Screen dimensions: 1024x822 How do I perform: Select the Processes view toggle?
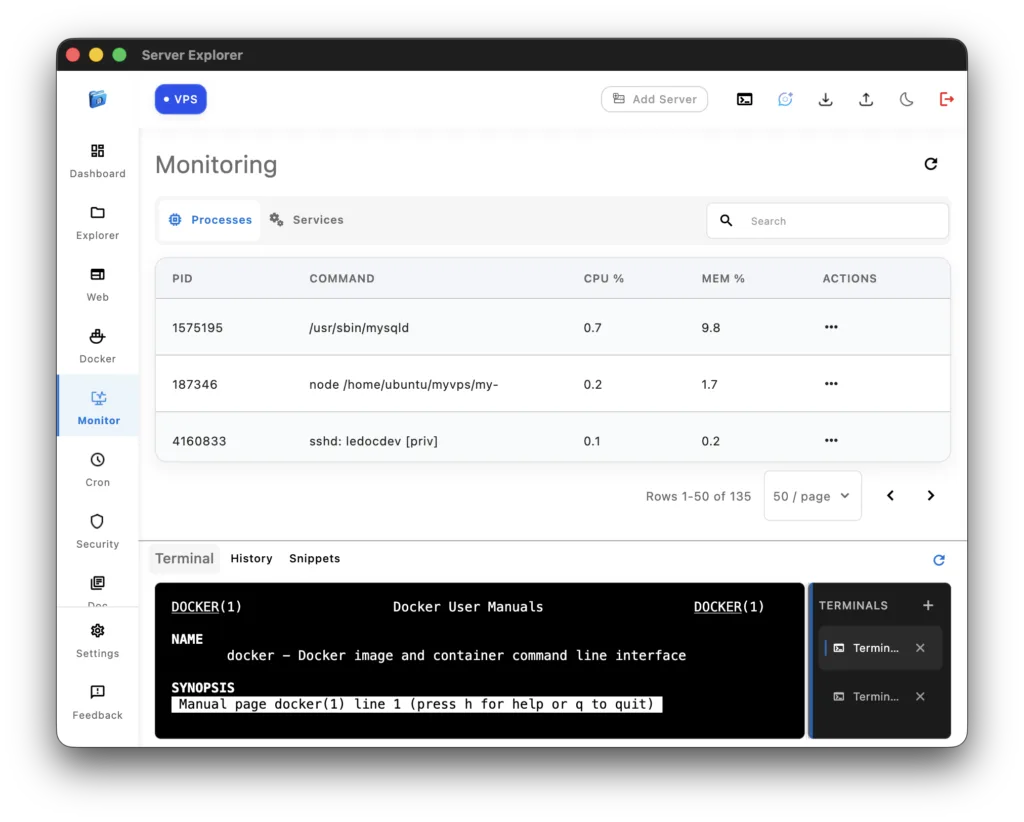[x=209, y=219]
